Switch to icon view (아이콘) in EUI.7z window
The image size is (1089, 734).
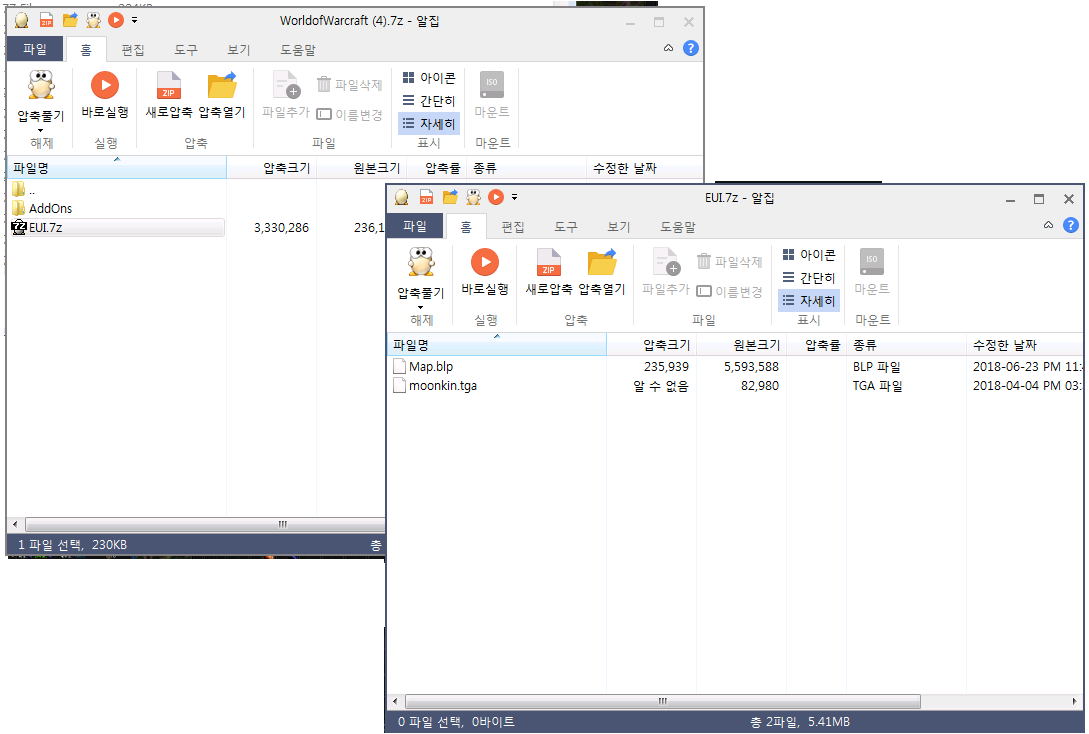click(808, 255)
